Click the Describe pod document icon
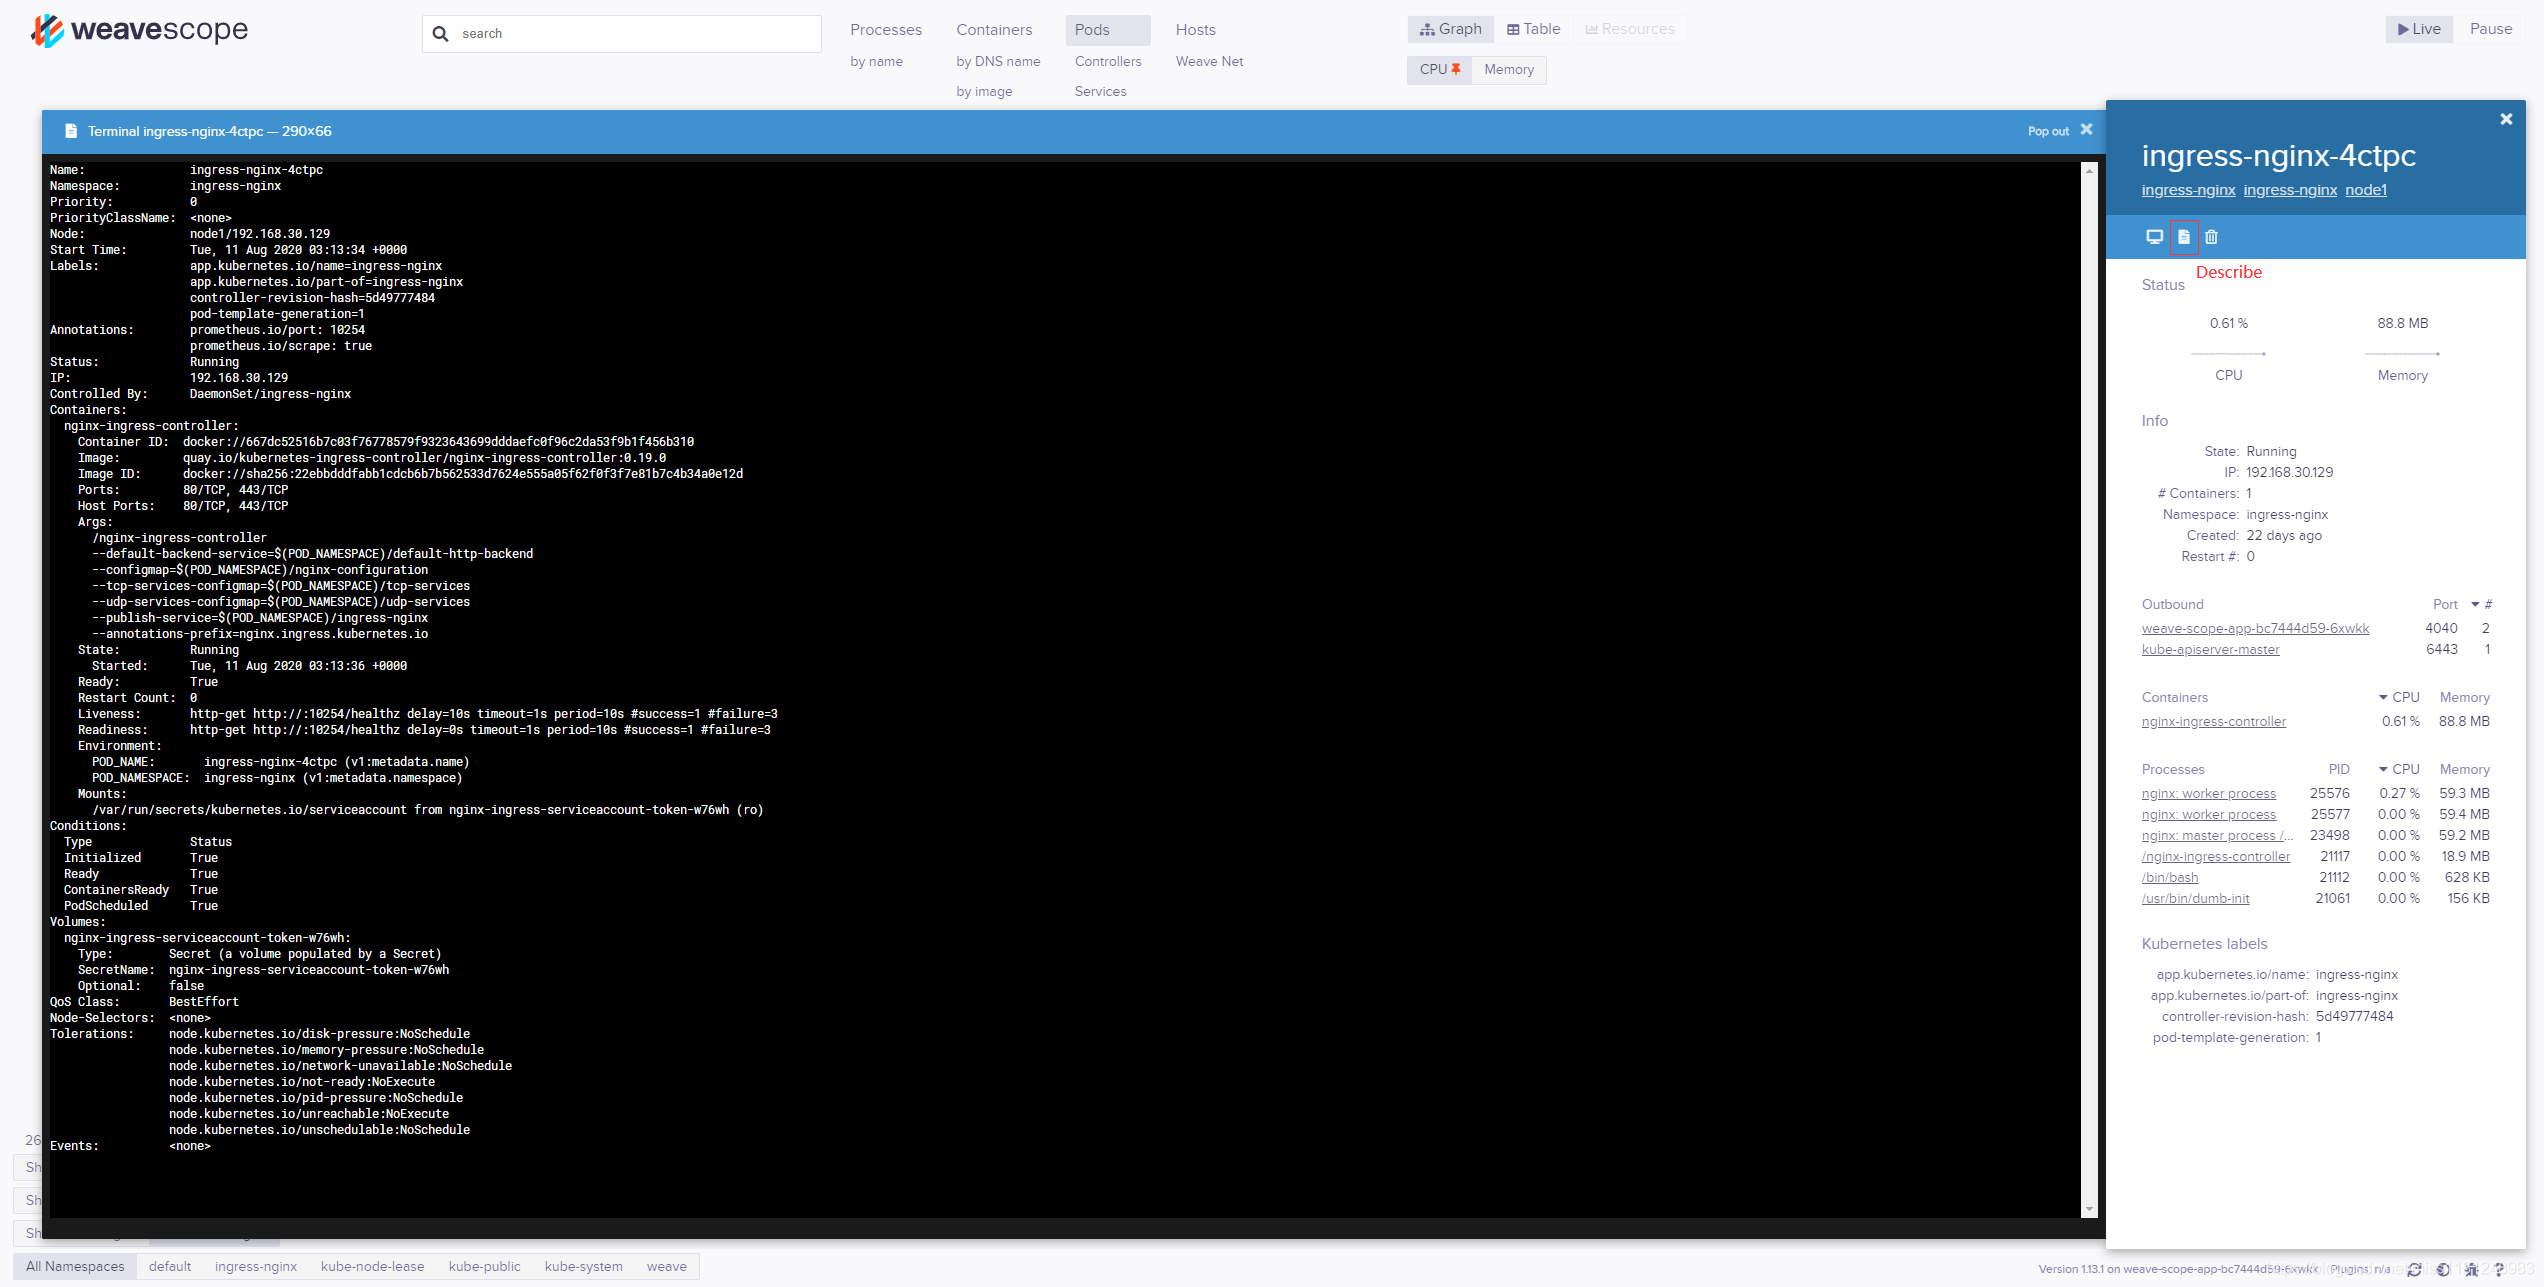 click(2183, 237)
